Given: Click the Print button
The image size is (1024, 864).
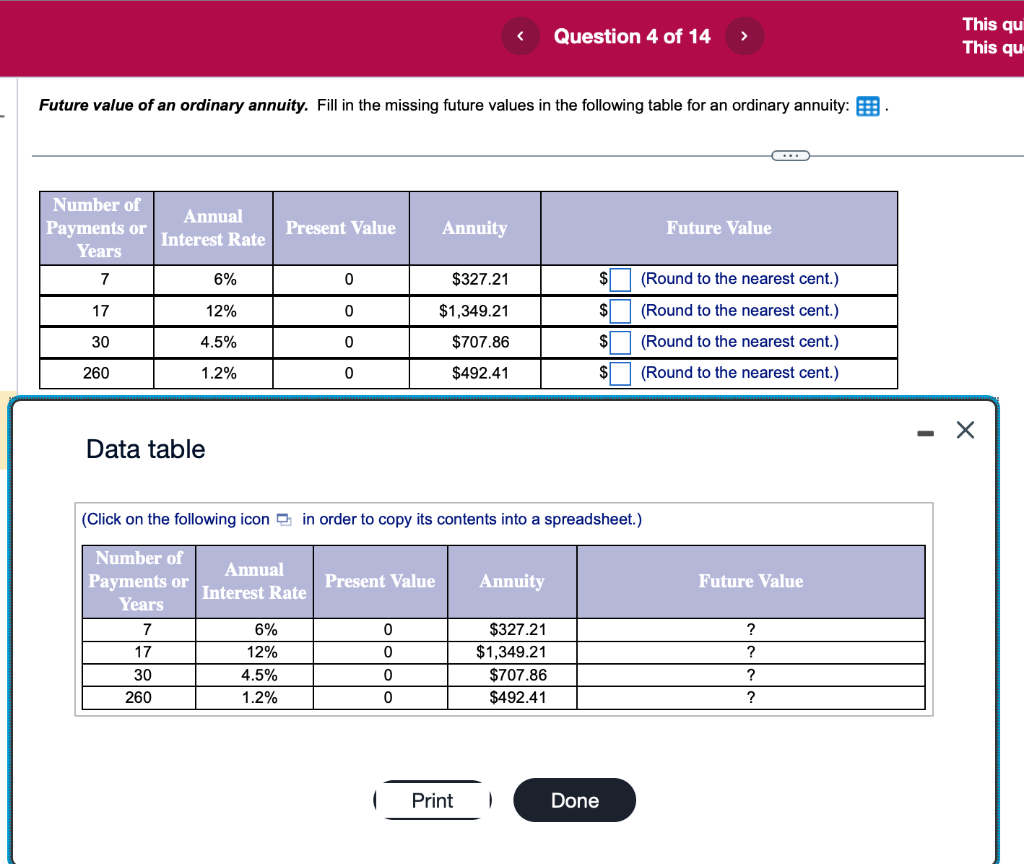Looking at the screenshot, I should coord(432,800).
